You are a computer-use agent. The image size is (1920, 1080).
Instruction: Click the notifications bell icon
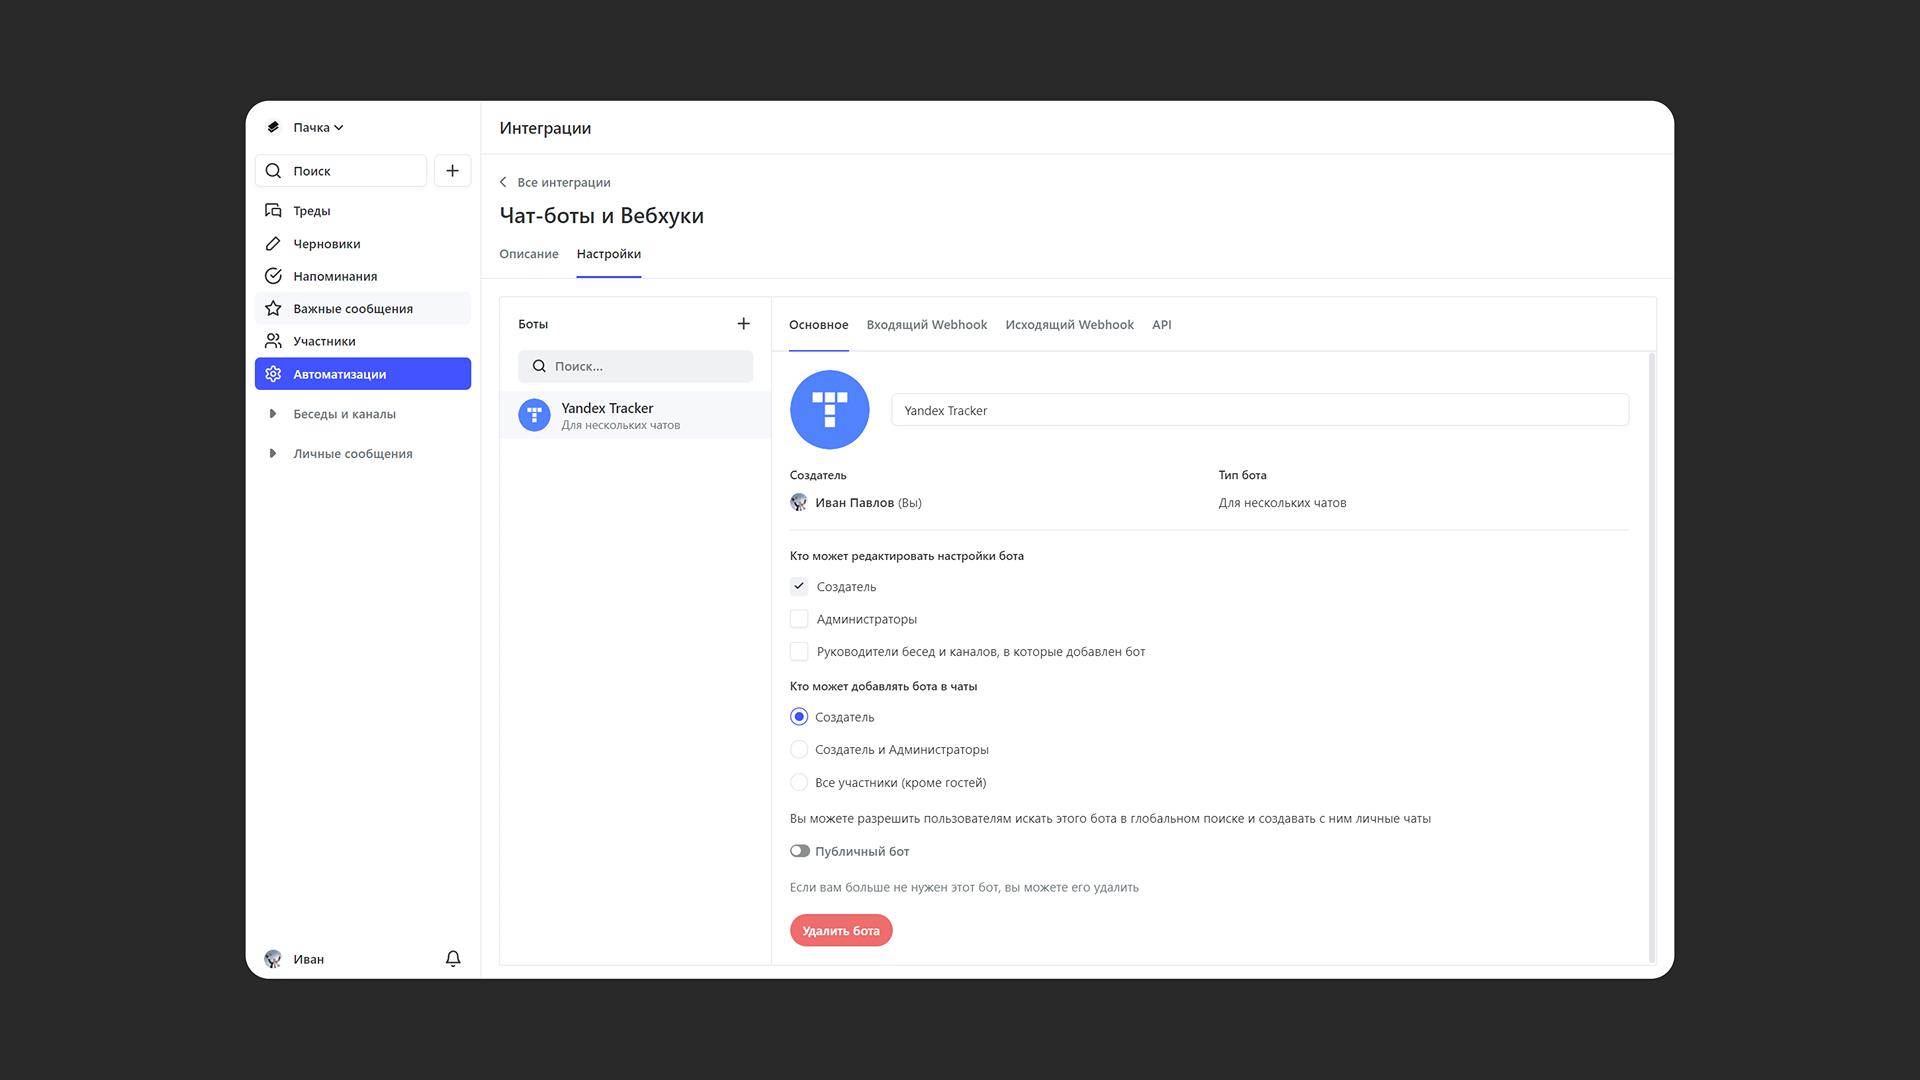(x=453, y=959)
